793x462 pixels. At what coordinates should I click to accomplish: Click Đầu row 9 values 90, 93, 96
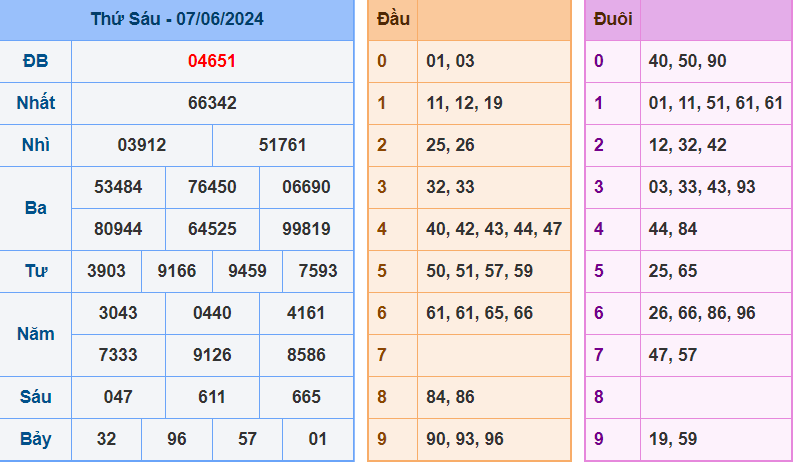click(x=465, y=439)
